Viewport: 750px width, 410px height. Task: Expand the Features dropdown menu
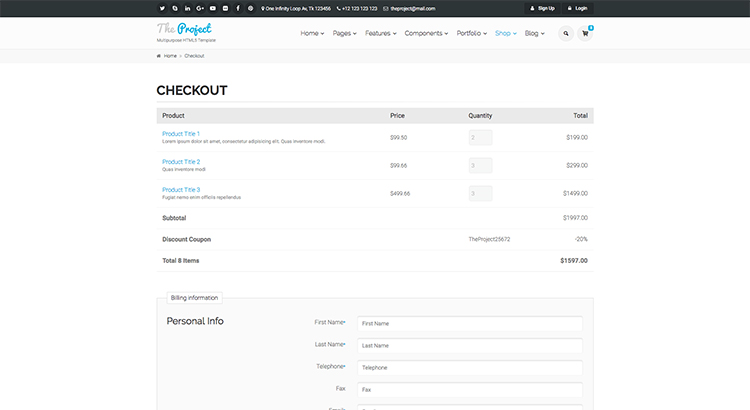click(x=380, y=33)
